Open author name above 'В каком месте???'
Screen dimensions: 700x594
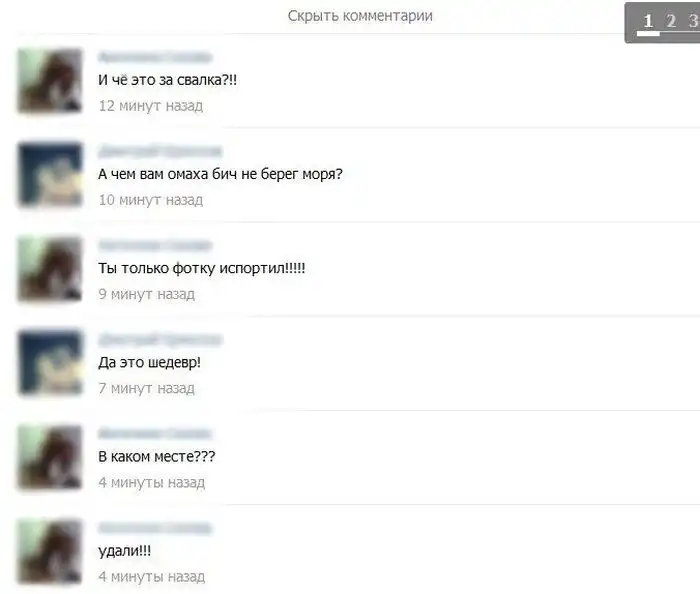coord(154,434)
